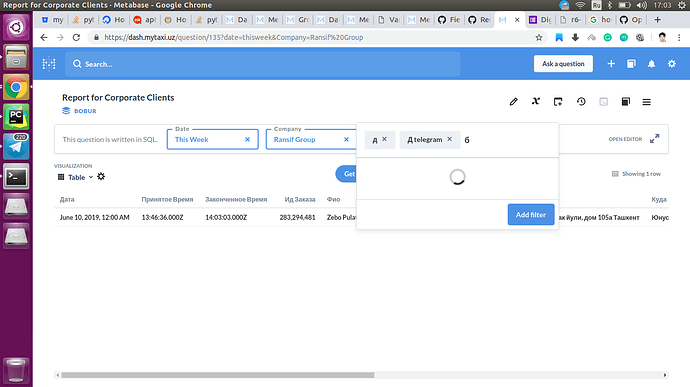
Task: Sort by Дата column header
Action: pos(67,199)
